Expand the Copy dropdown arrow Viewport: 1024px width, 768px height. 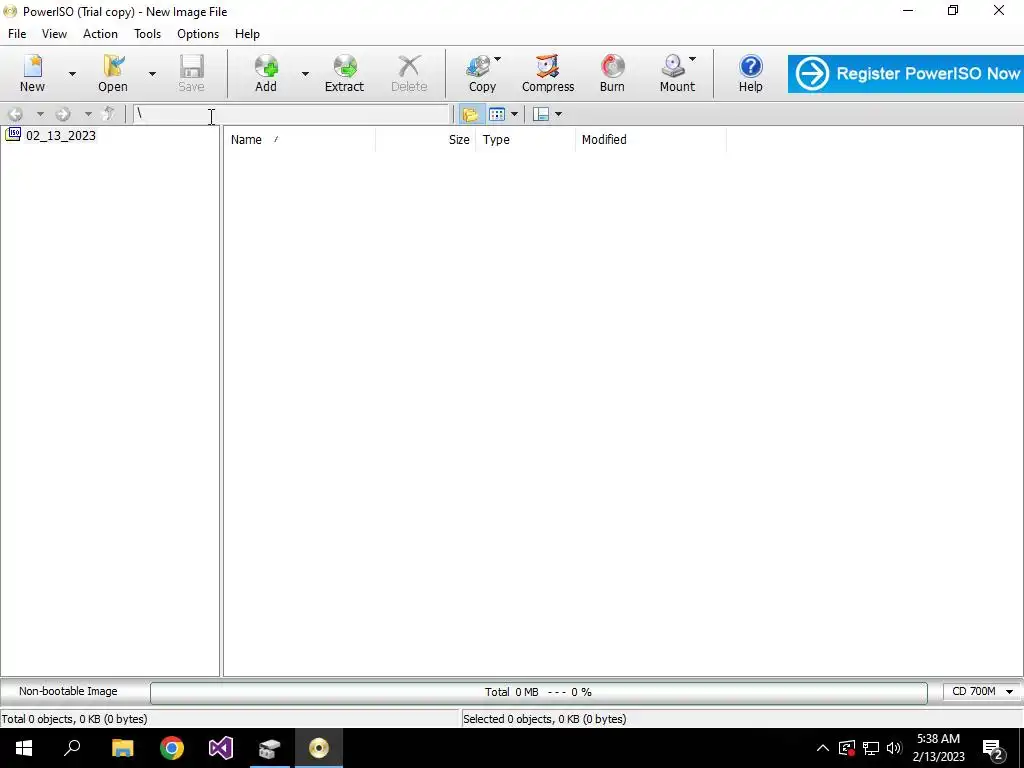(498, 59)
